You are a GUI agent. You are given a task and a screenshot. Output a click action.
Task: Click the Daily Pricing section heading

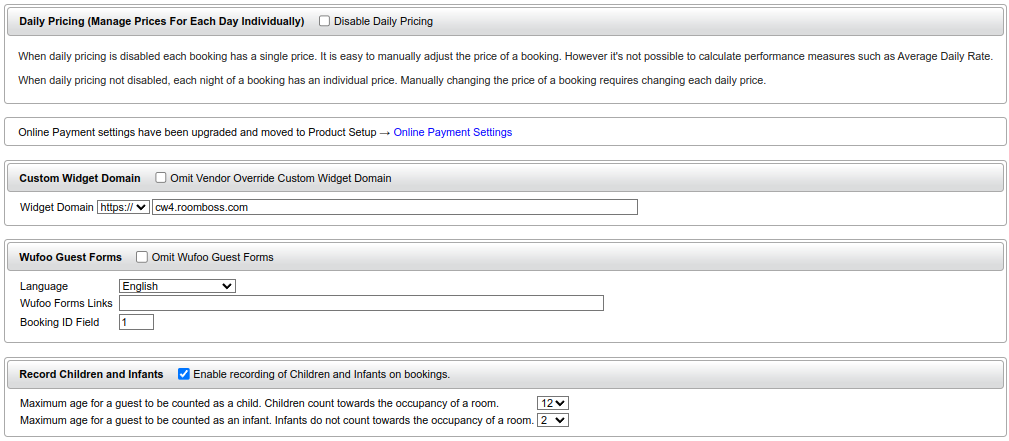point(161,21)
